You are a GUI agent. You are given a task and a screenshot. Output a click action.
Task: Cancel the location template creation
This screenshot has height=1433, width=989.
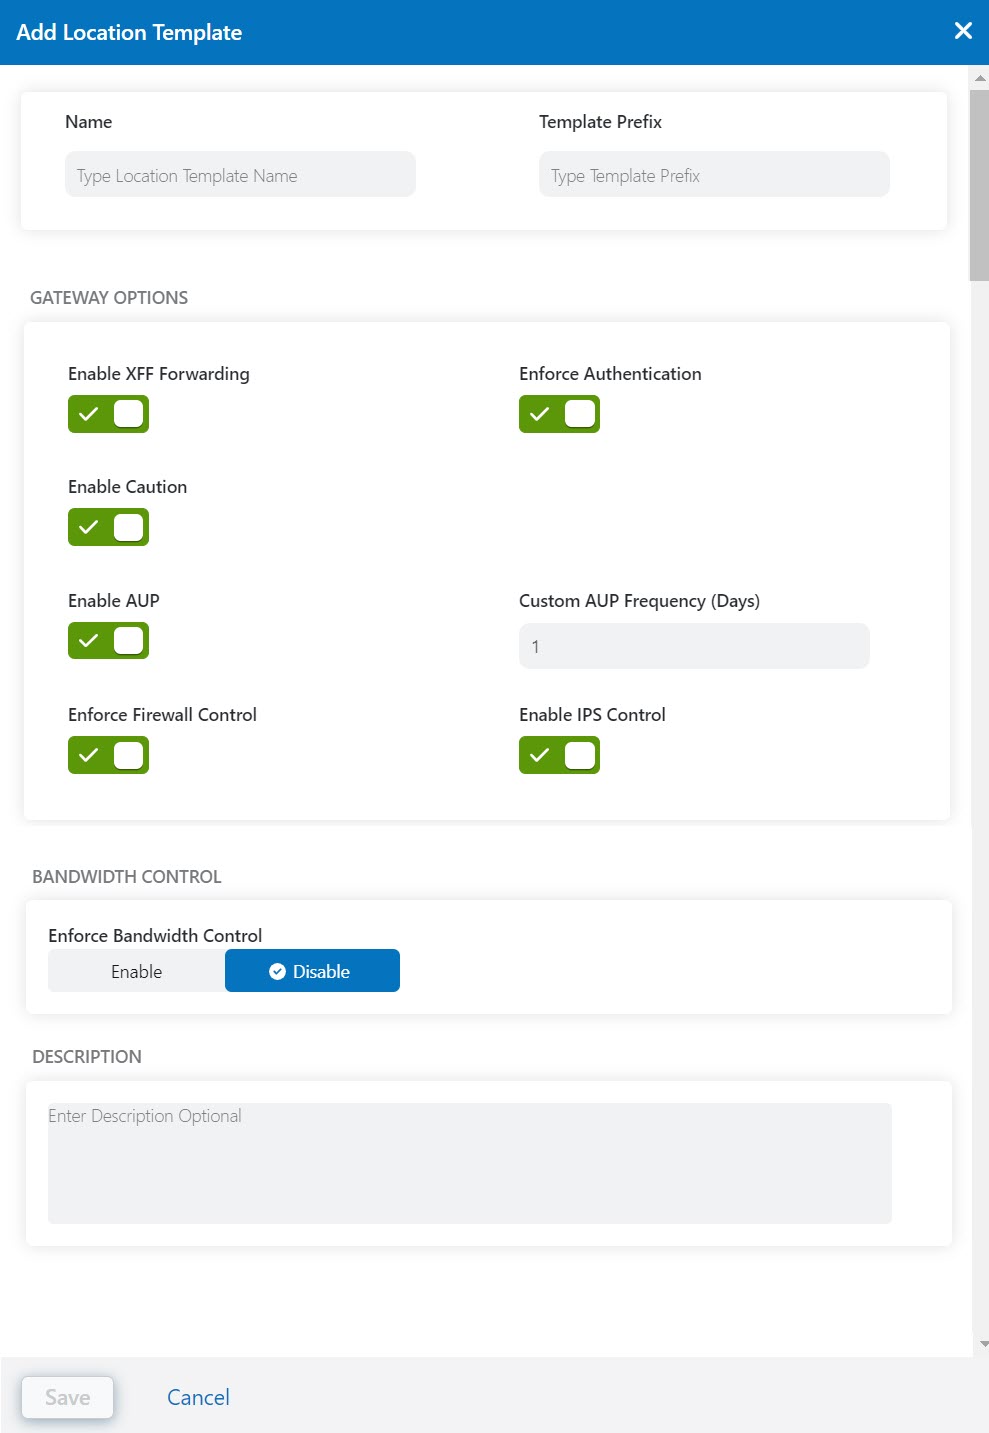197,1397
